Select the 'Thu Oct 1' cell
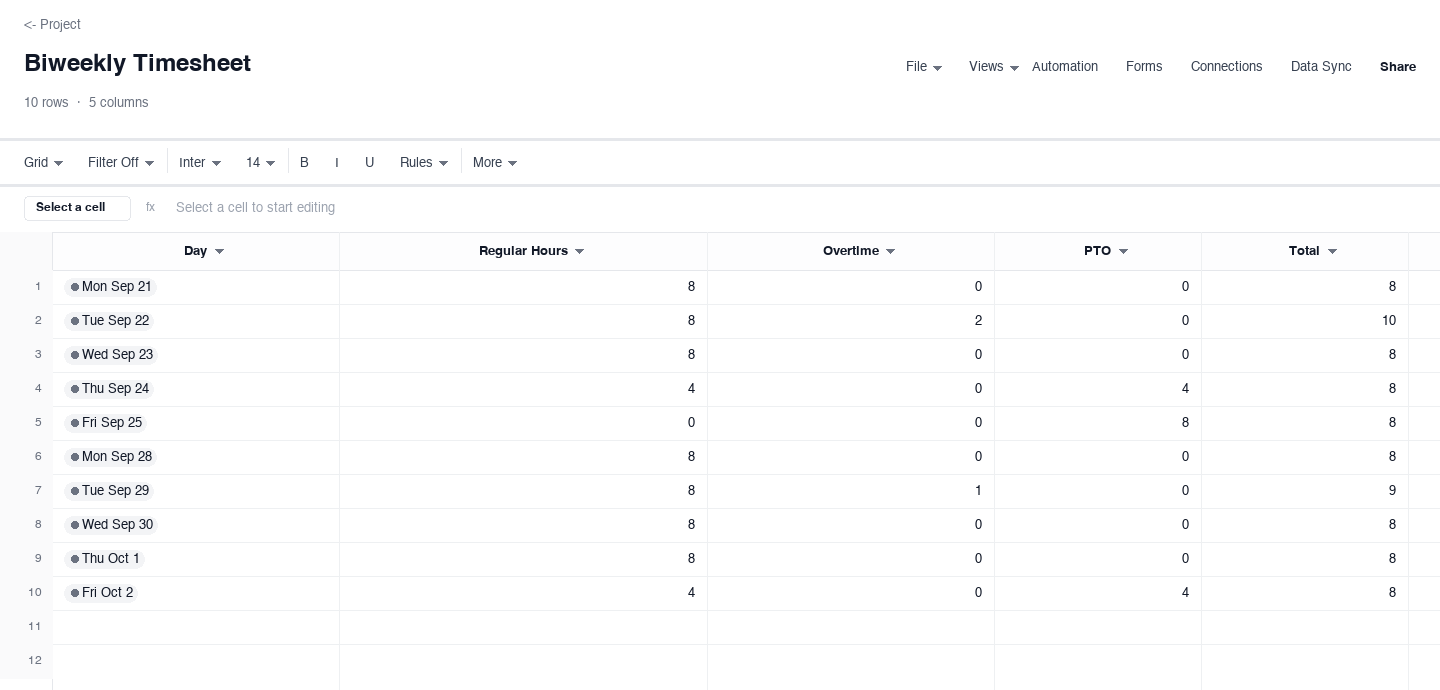Image resolution: width=1440 pixels, height=690 pixels. click(196, 559)
